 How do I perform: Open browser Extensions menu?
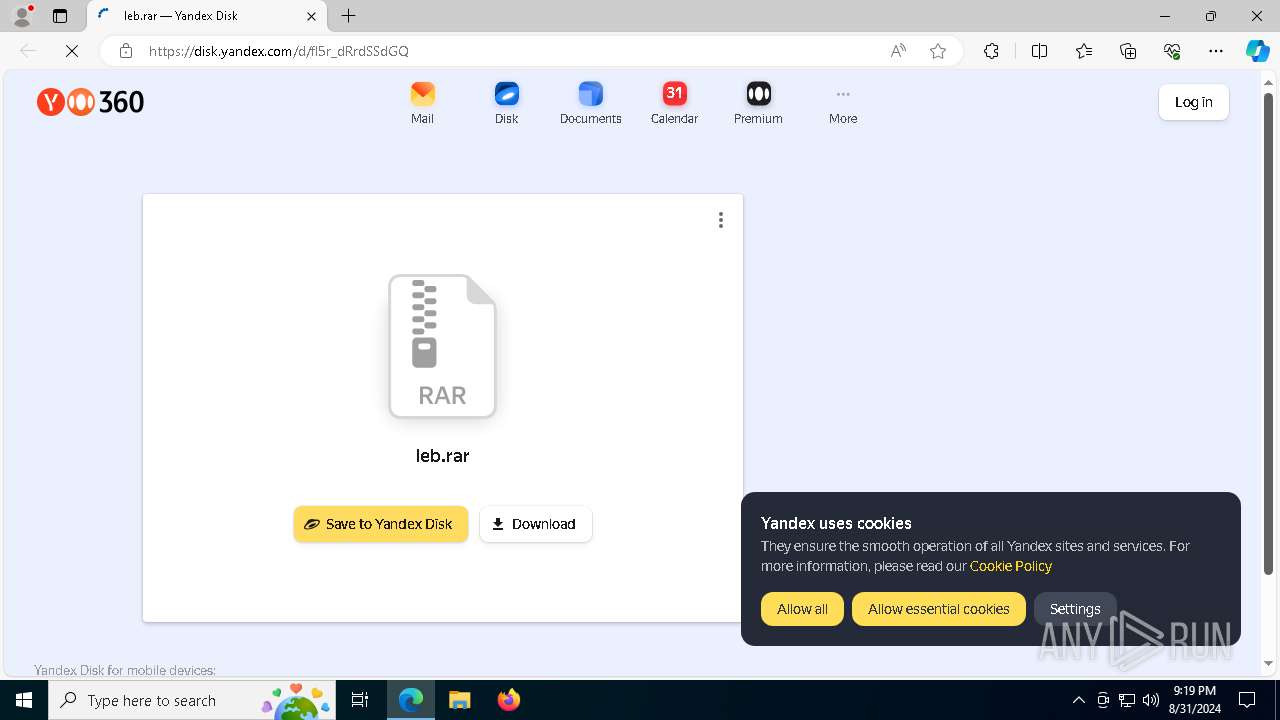tap(991, 51)
